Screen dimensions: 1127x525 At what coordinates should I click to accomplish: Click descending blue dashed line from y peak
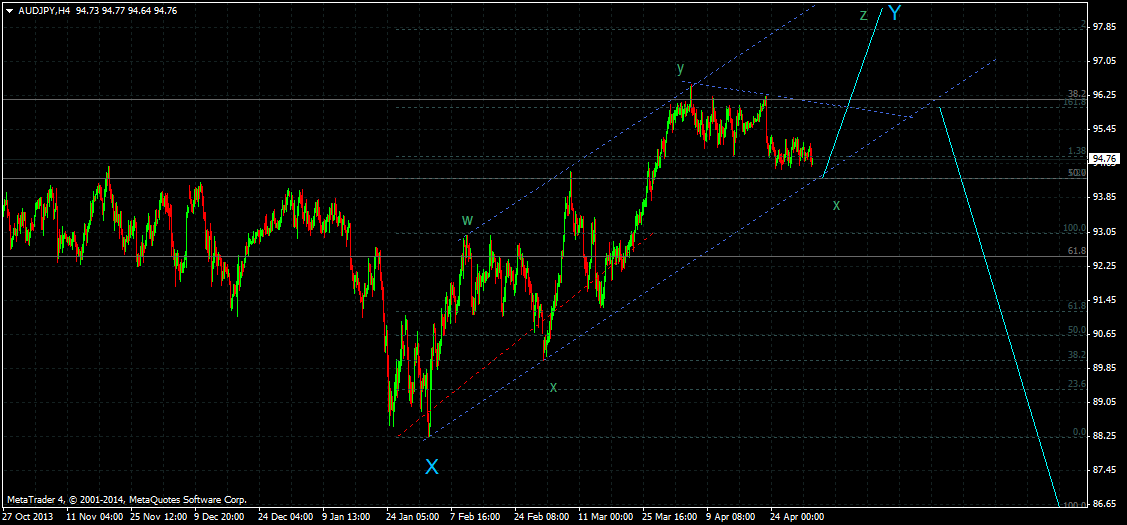798,99
